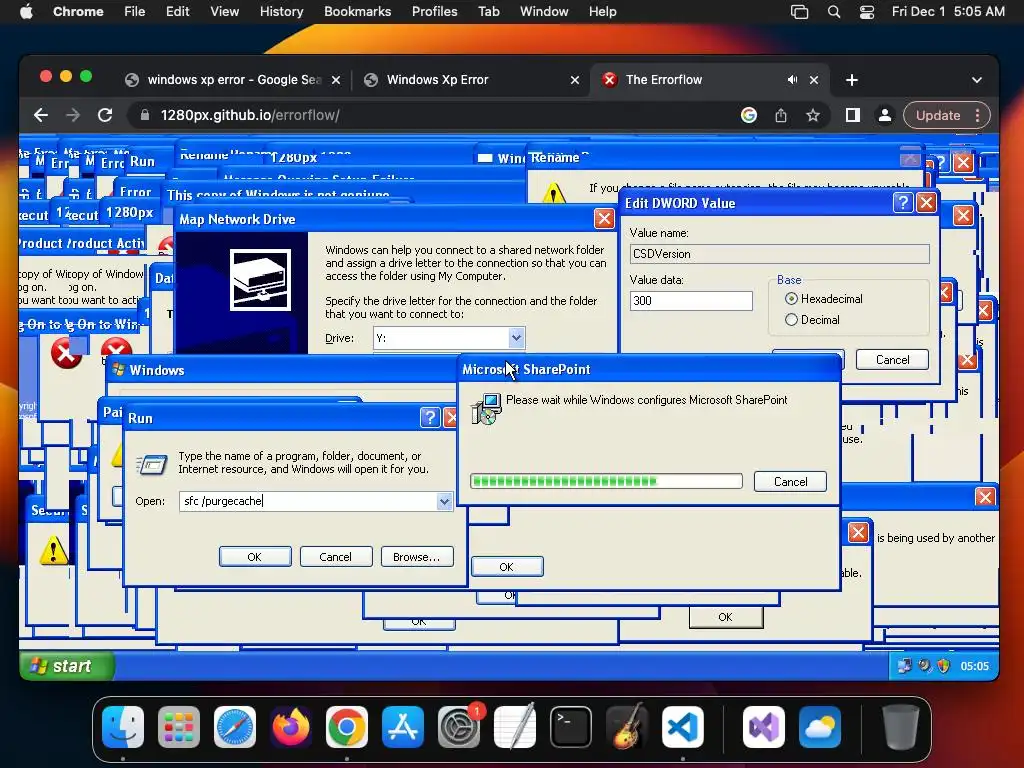Click OK in the Run dialog
1024x768 pixels.
(x=255, y=557)
